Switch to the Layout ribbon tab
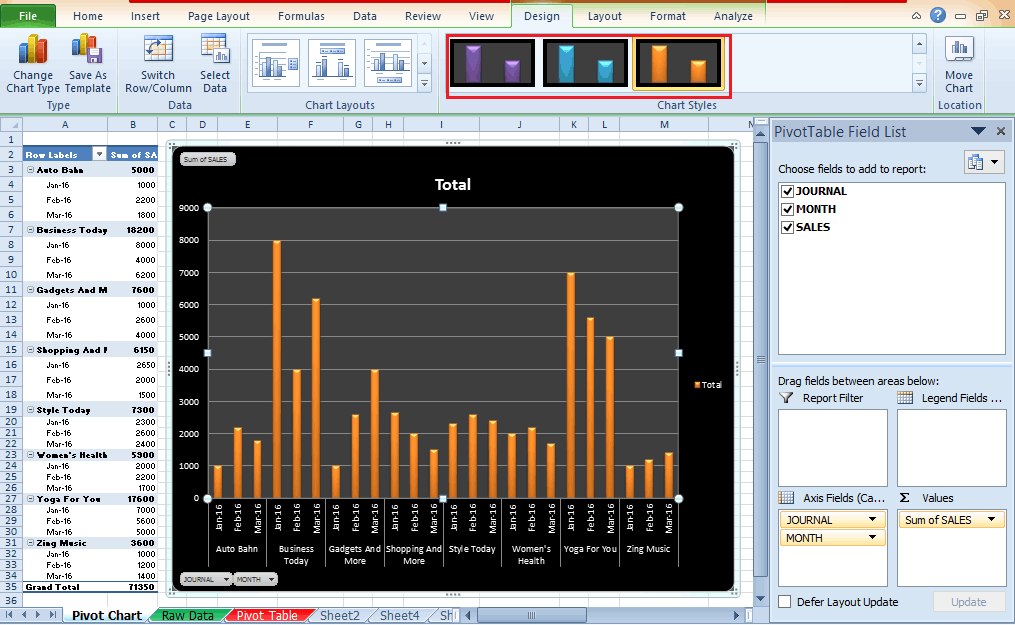 click(x=604, y=15)
